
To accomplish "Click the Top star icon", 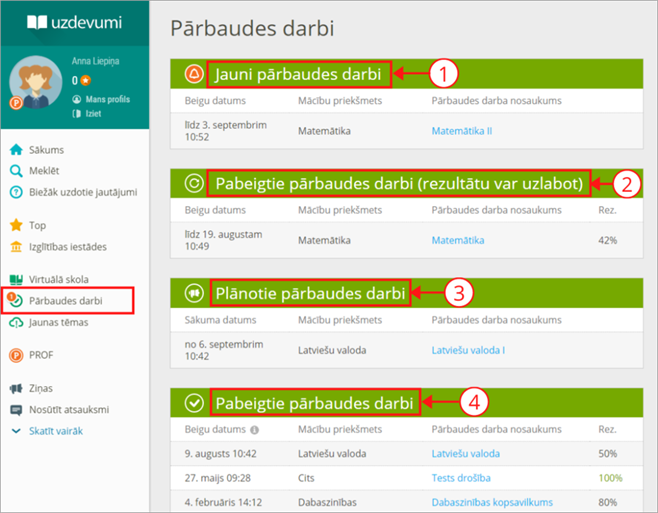I will [15, 226].
